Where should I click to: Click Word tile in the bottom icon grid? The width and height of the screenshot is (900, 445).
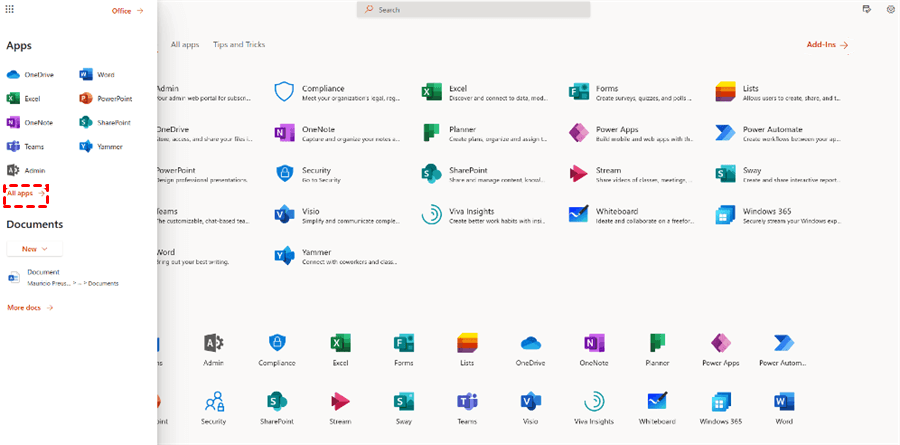(x=783, y=408)
